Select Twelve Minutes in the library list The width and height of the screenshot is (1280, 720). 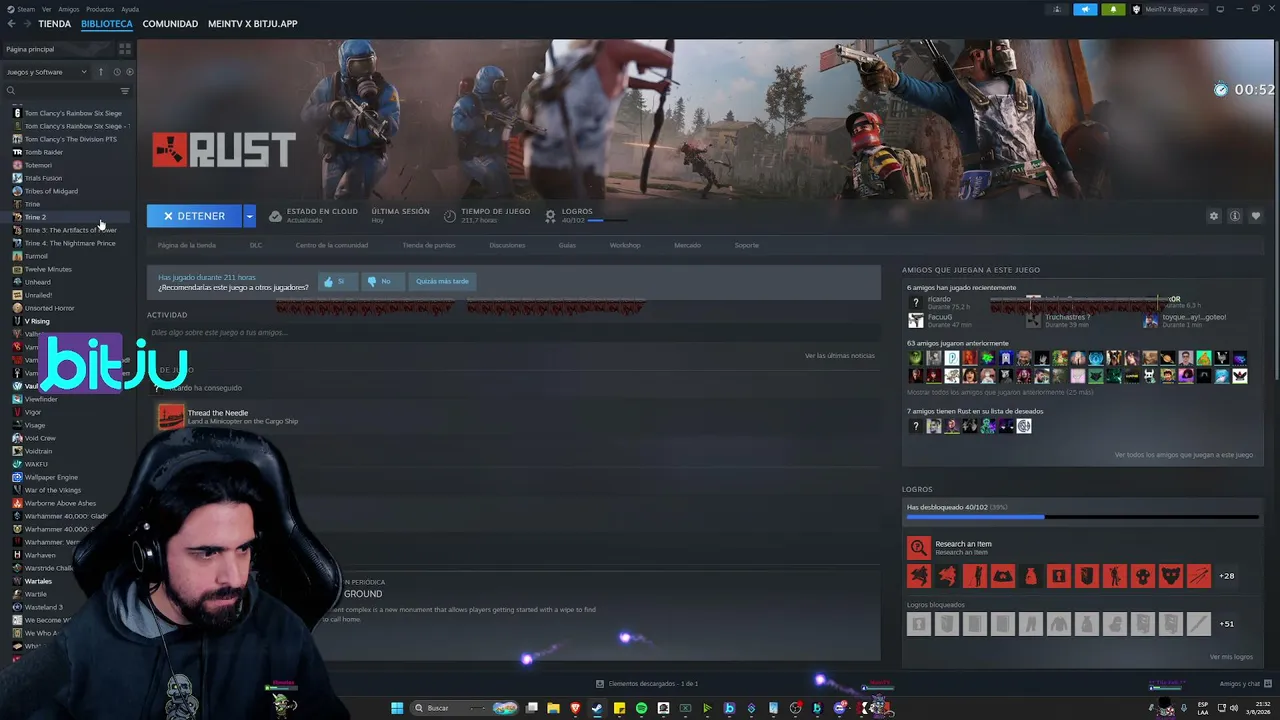click(48, 269)
